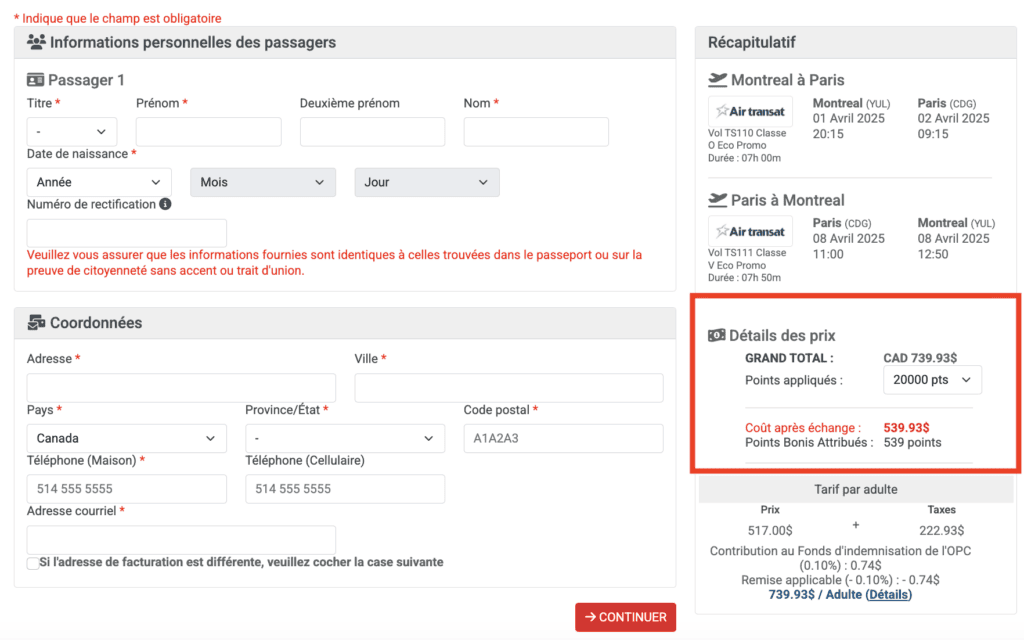The width and height of the screenshot is (1024, 640).
Task: Select the Pays dropdown showing Canada
Action: pyautogui.click(x=126, y=438)
